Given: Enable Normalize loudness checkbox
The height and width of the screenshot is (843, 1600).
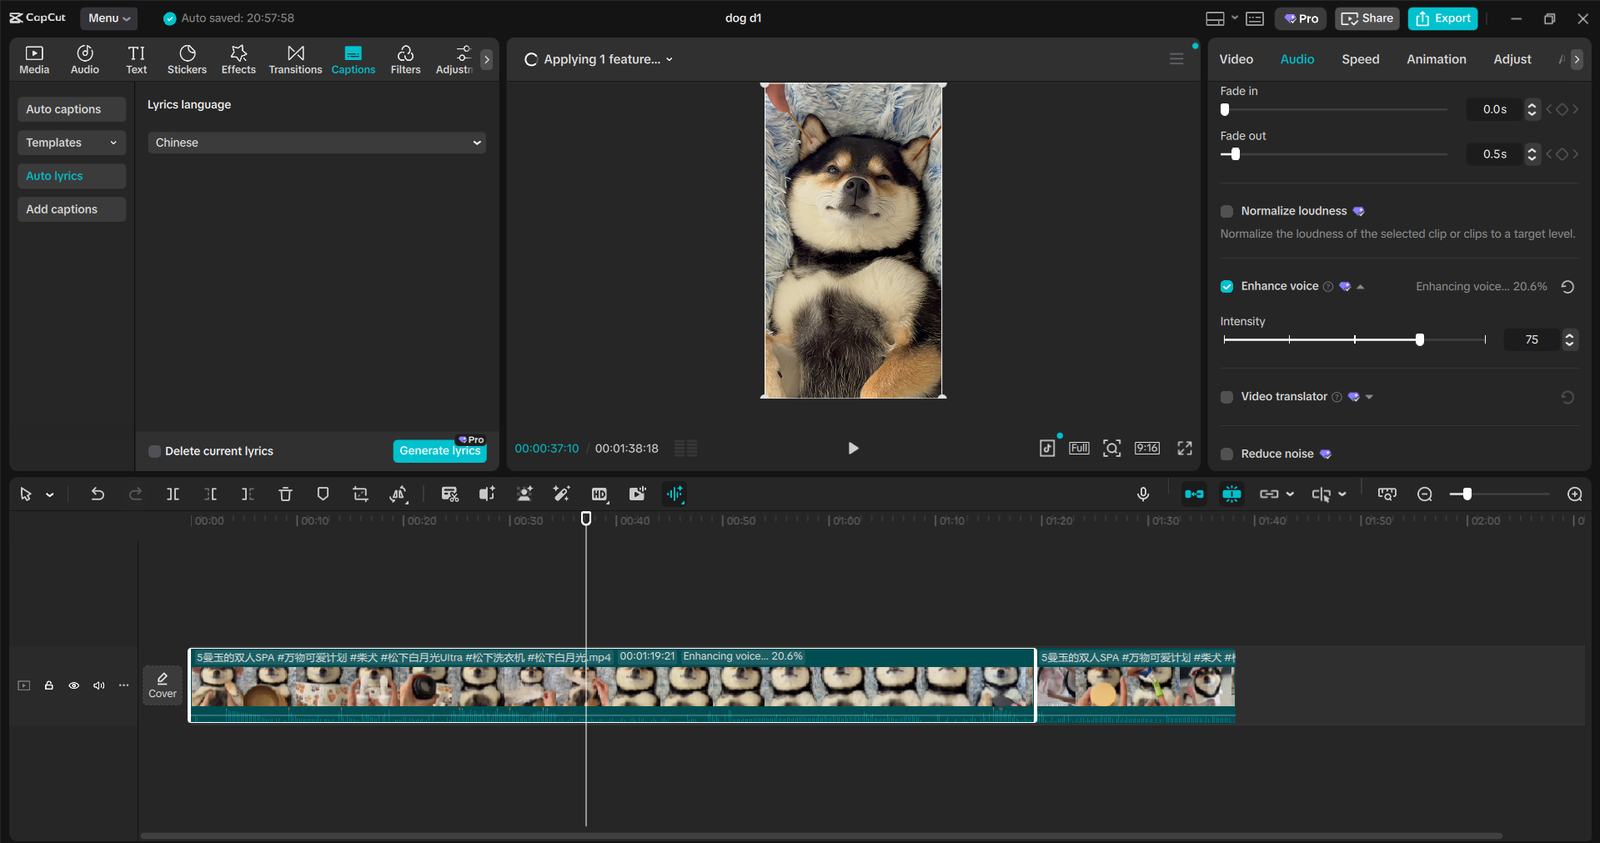Looking at the screenshot, I should pos(1227,211).
